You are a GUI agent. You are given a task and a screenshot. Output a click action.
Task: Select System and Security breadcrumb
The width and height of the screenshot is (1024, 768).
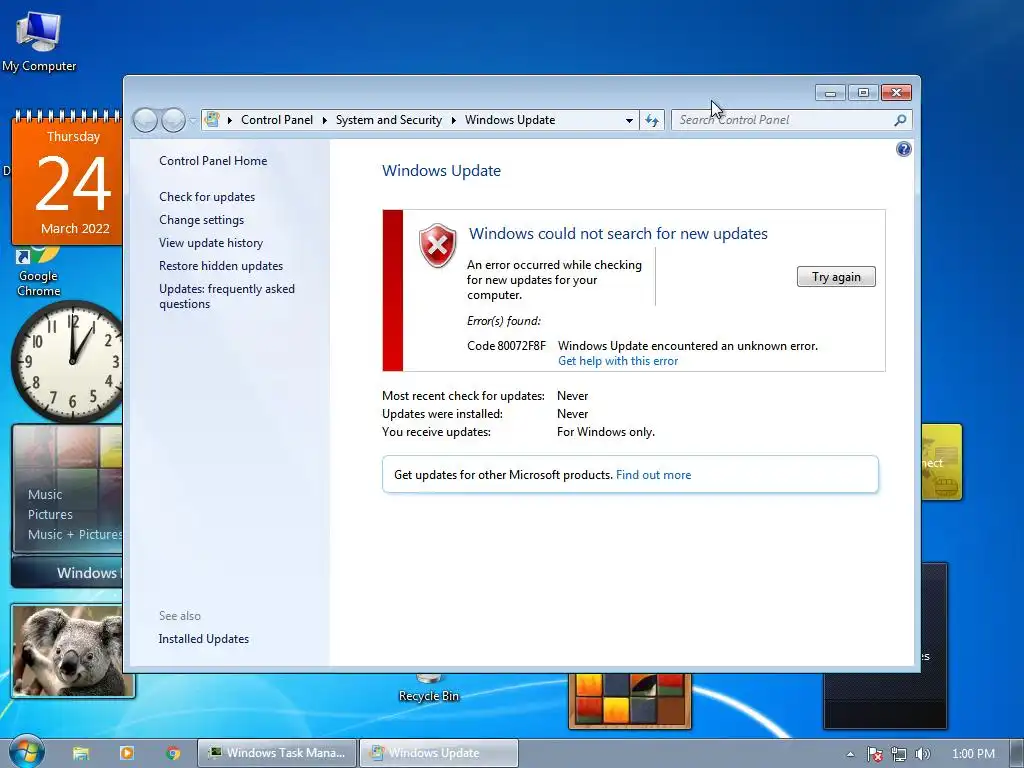(389, 120)
